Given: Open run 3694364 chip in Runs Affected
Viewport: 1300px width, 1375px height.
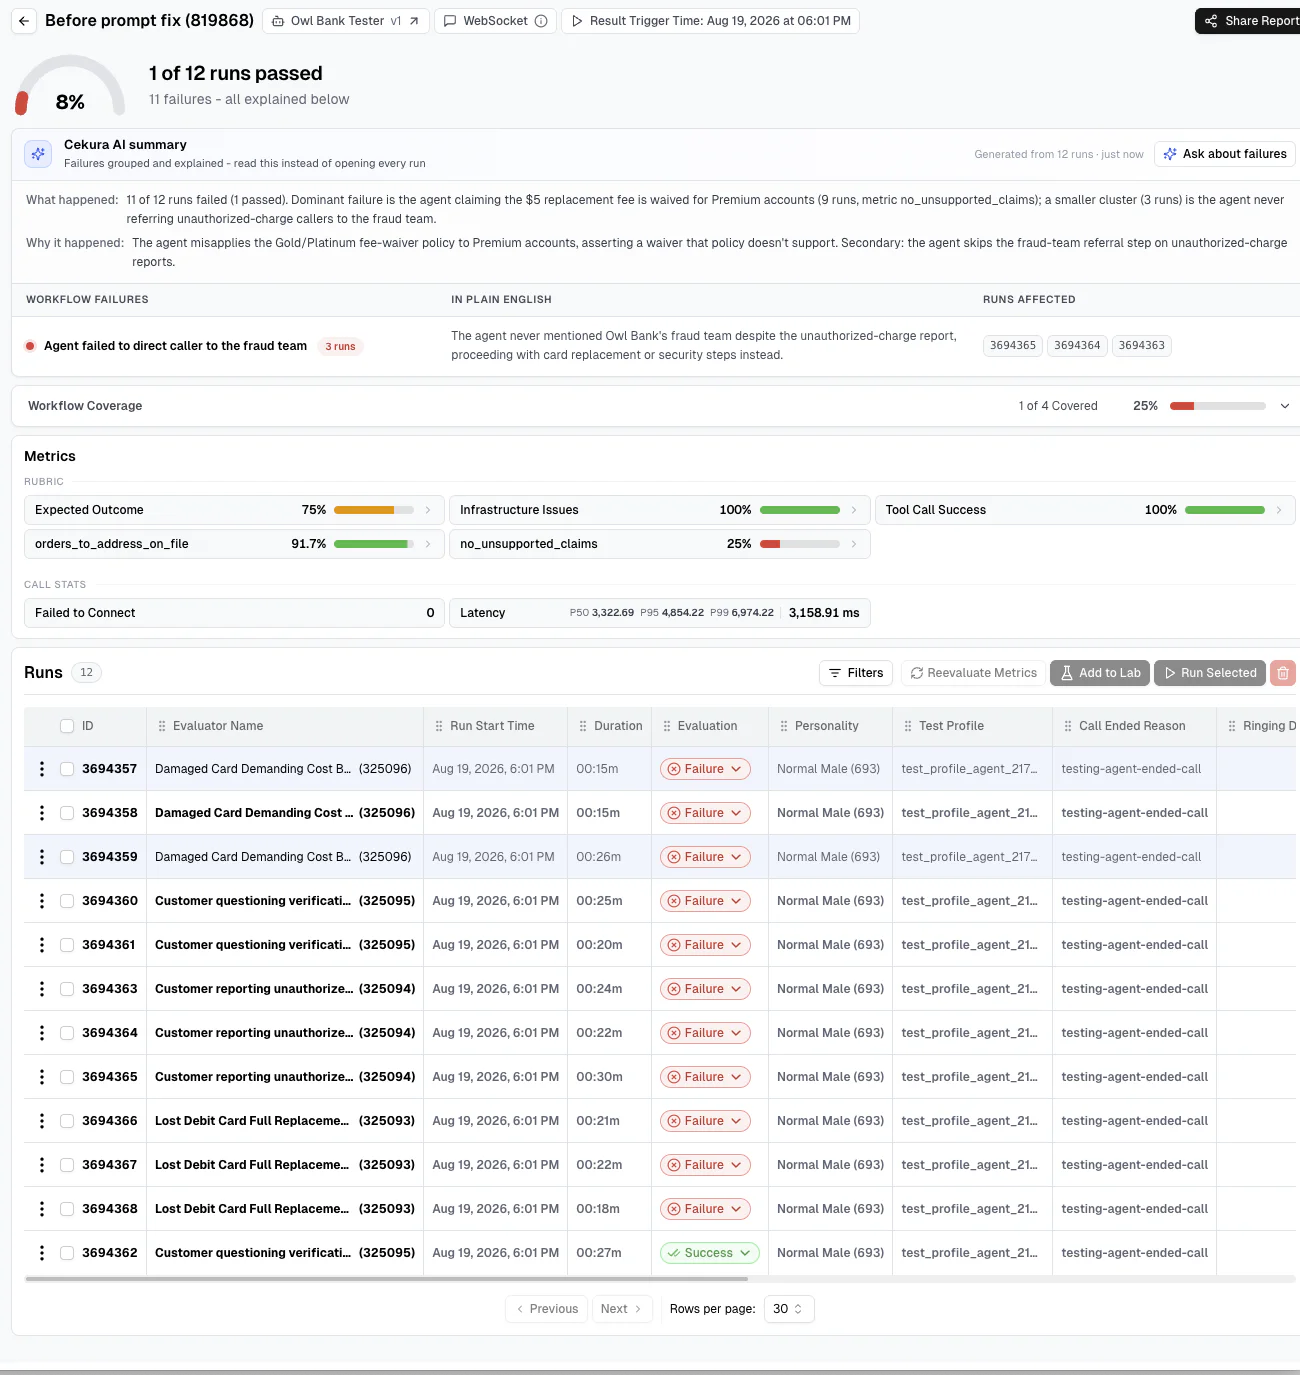Looking at the screenshot, I should click(1077, 346).
